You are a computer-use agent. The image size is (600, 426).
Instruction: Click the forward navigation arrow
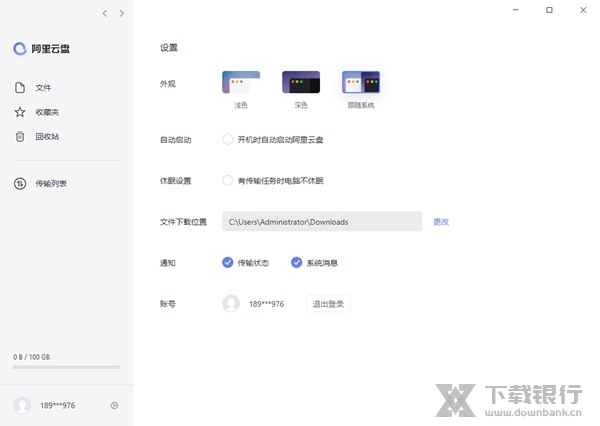tap(122, 13)
